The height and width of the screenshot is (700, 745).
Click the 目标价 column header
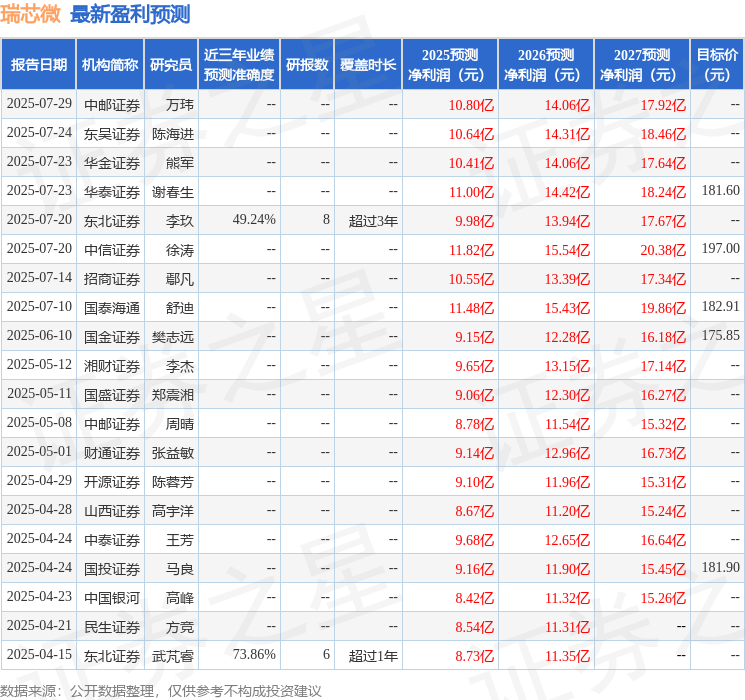(717, 65)
